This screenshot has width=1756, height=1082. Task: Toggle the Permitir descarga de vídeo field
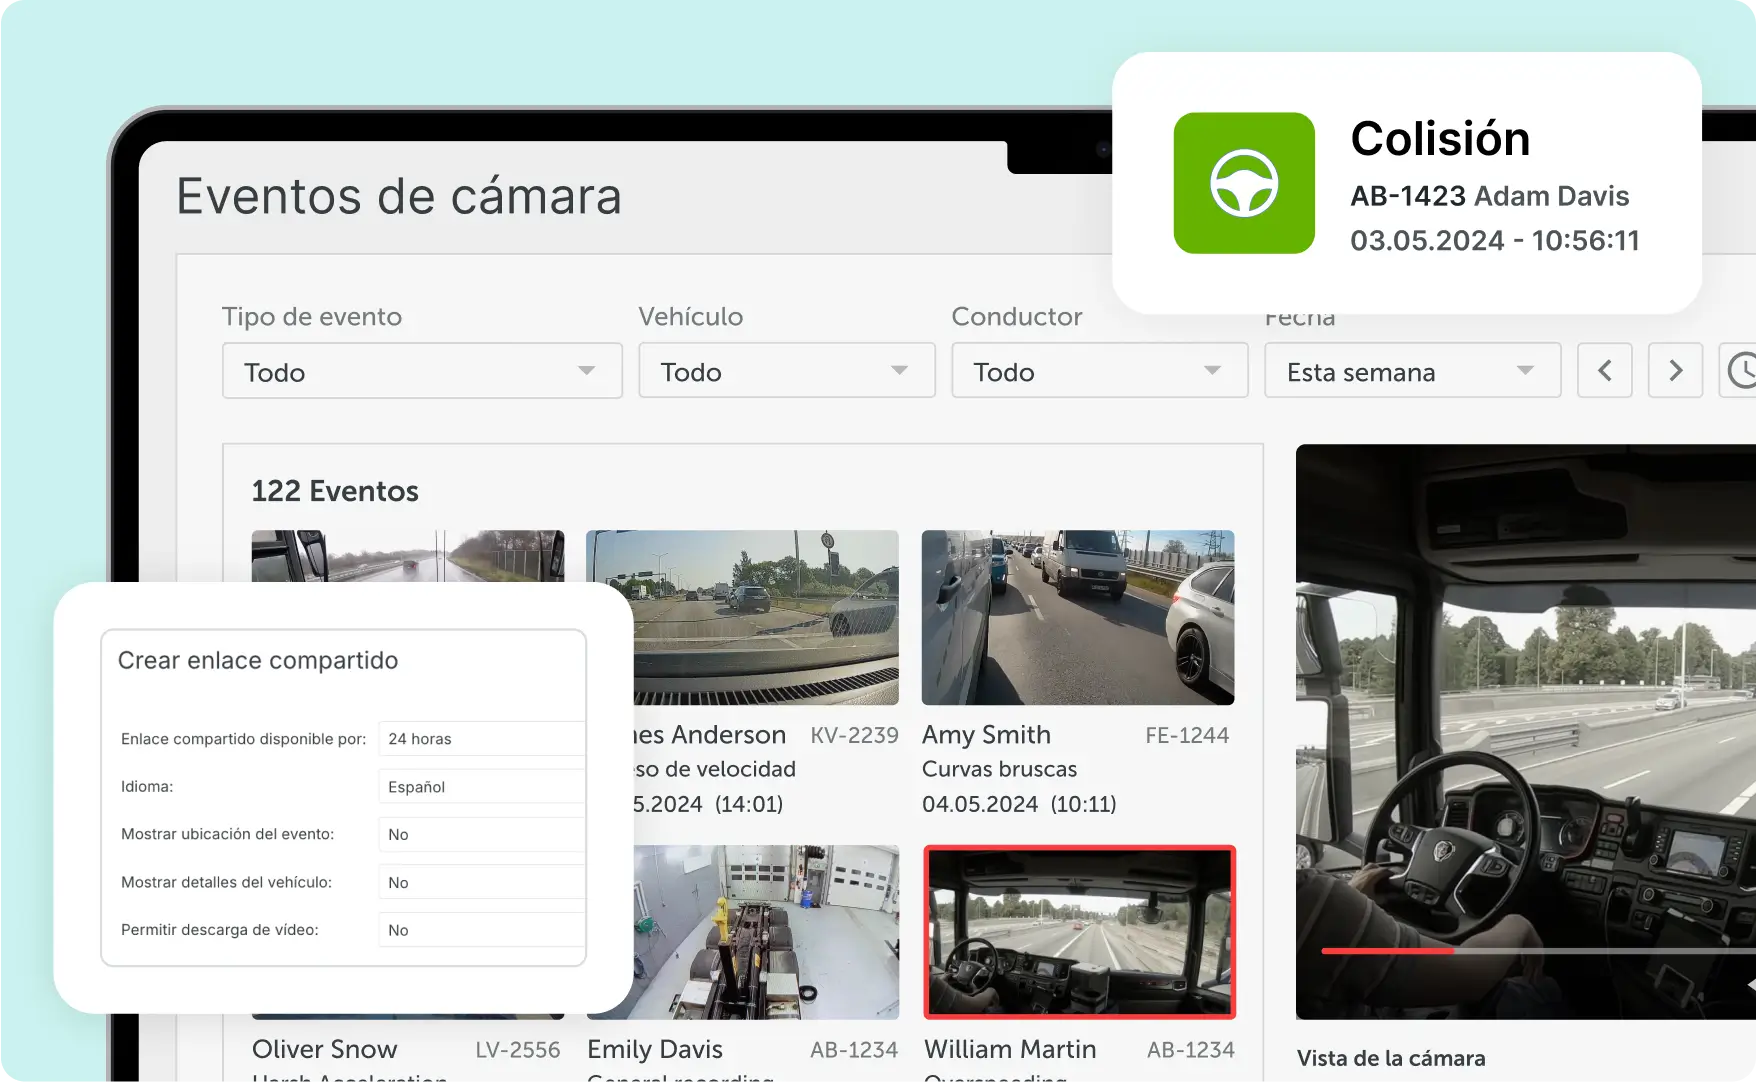pos(482,930)
